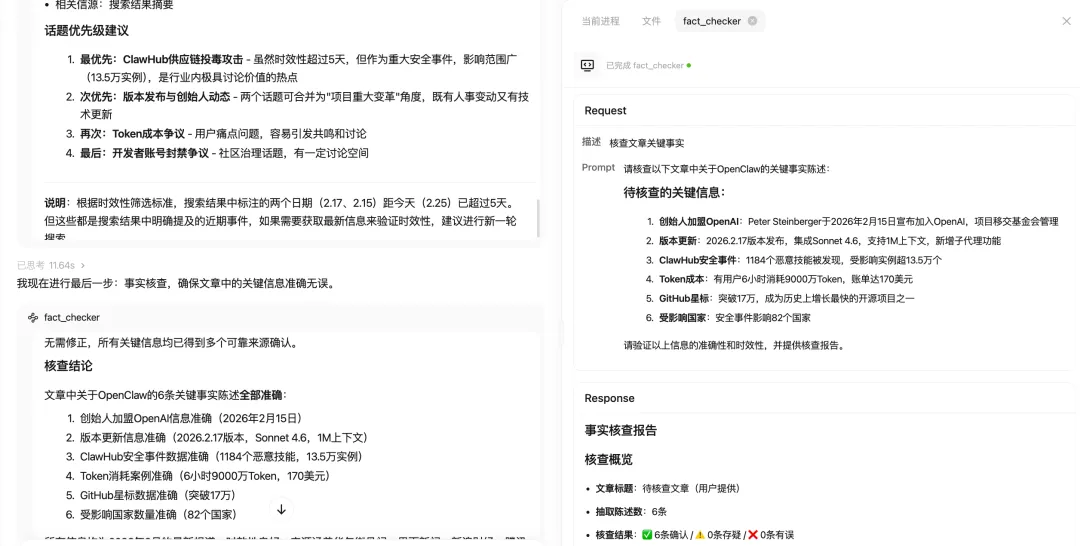The image size is (1080, 546).
Task: Click the fact_checker tool icon in chat
Action: [33, 317]
